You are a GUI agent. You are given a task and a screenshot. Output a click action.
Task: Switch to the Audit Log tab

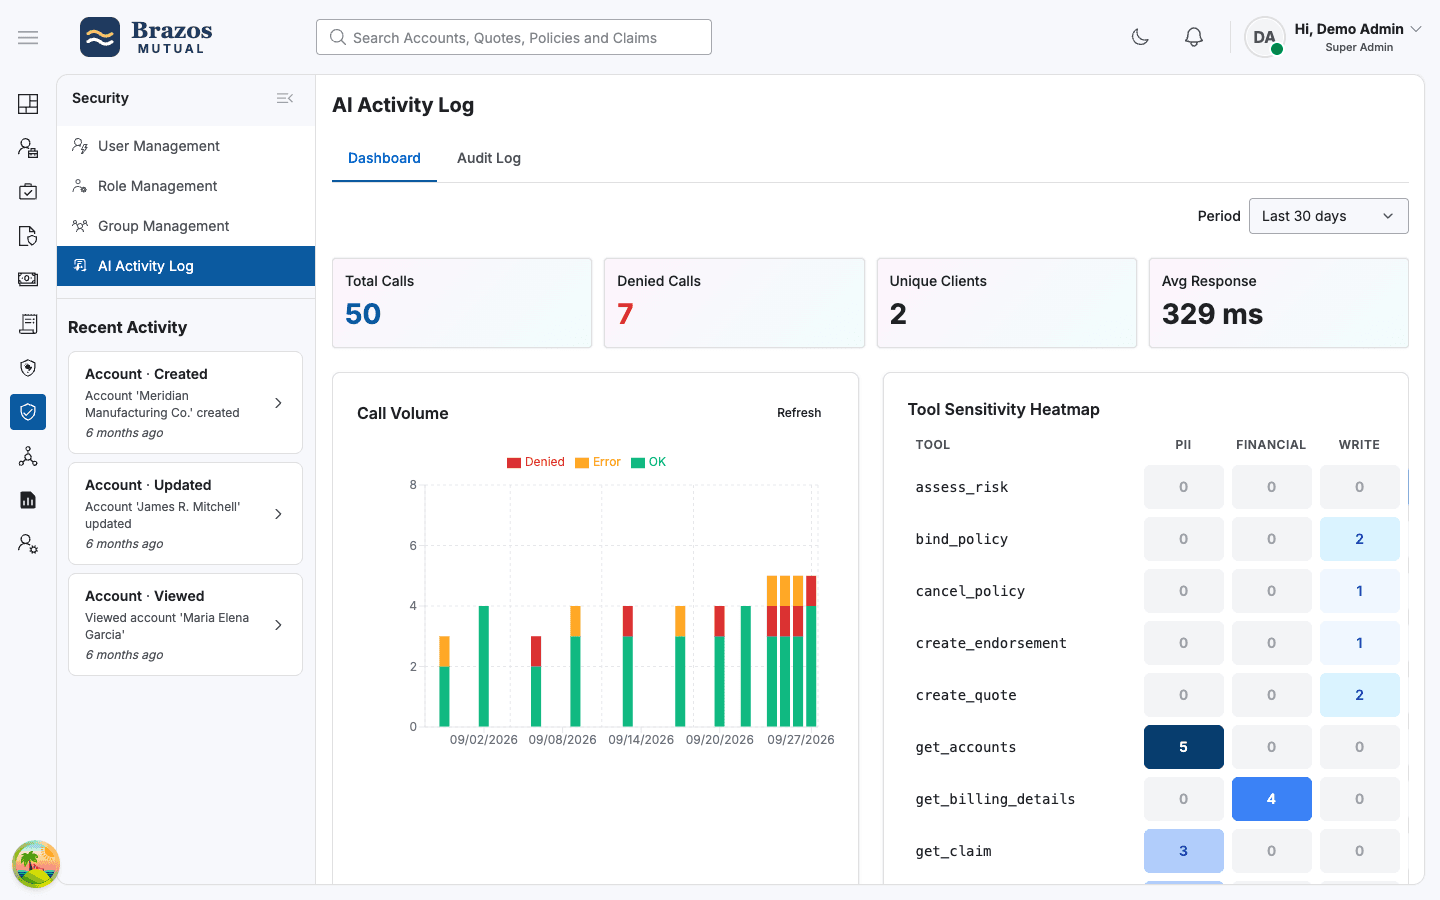point(489,158)
